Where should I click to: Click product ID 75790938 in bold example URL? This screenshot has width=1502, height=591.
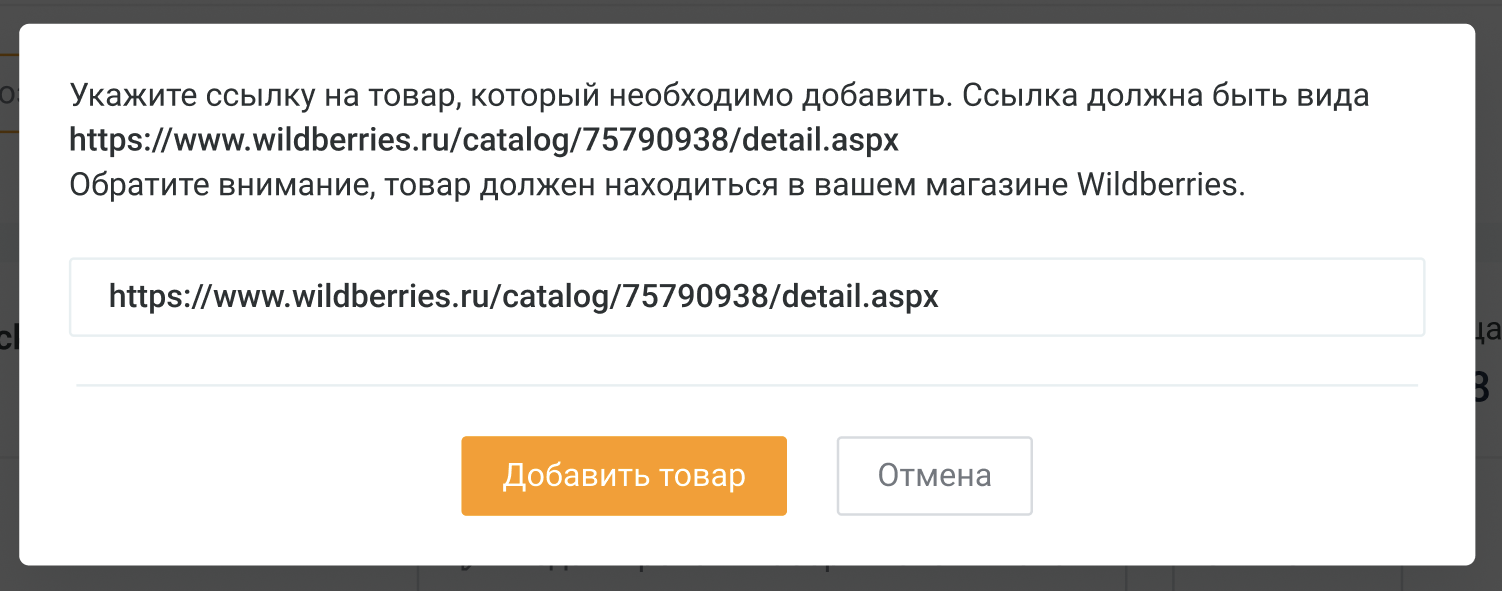[x=656, y=141]
